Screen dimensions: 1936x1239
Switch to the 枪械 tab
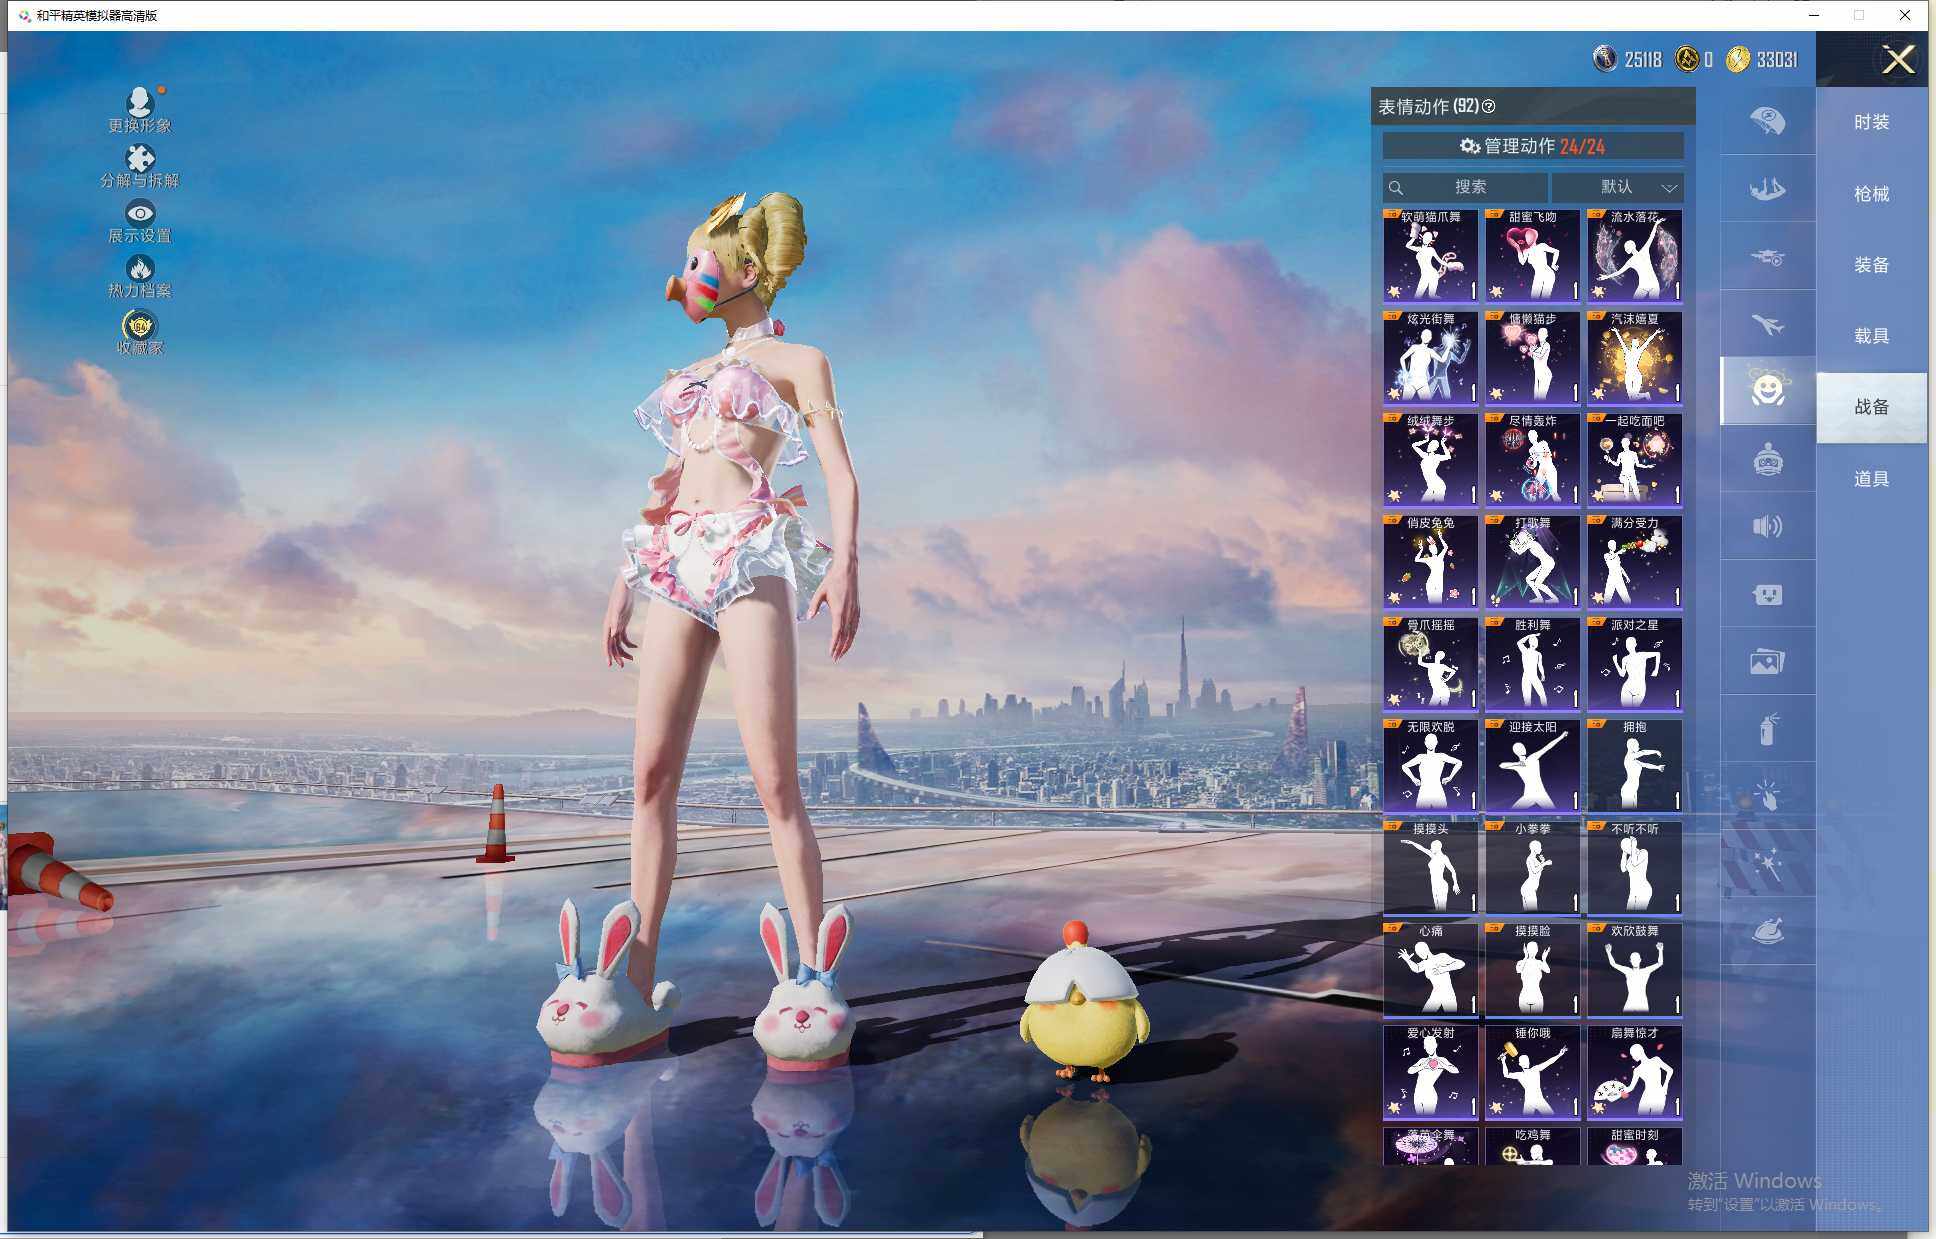1871,194
